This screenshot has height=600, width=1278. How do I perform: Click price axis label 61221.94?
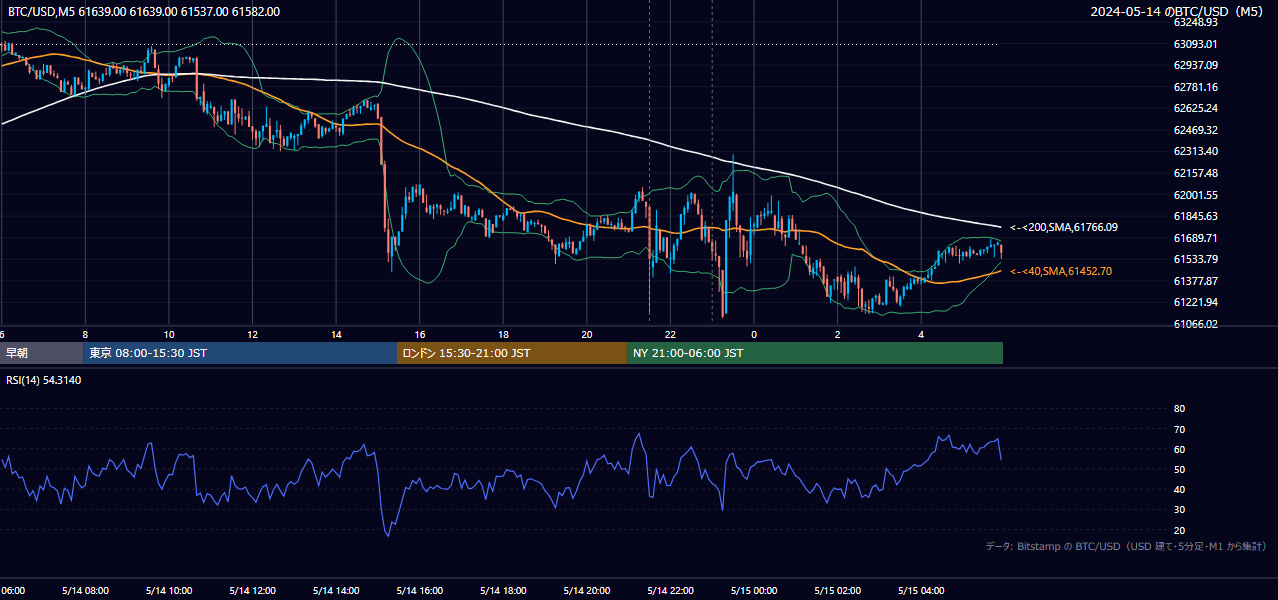click(1196, 303)
